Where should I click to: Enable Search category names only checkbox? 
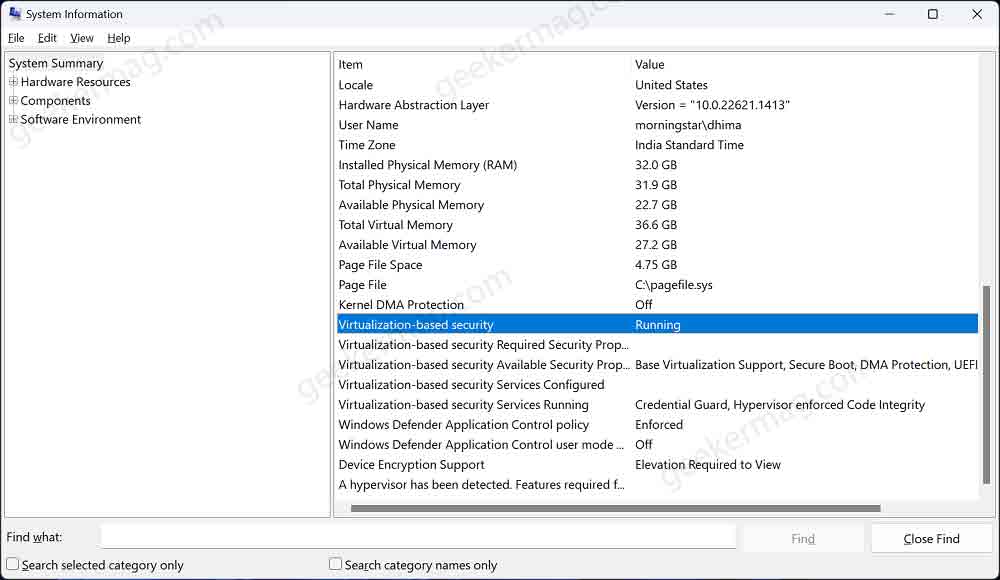[x=335, y=564]
